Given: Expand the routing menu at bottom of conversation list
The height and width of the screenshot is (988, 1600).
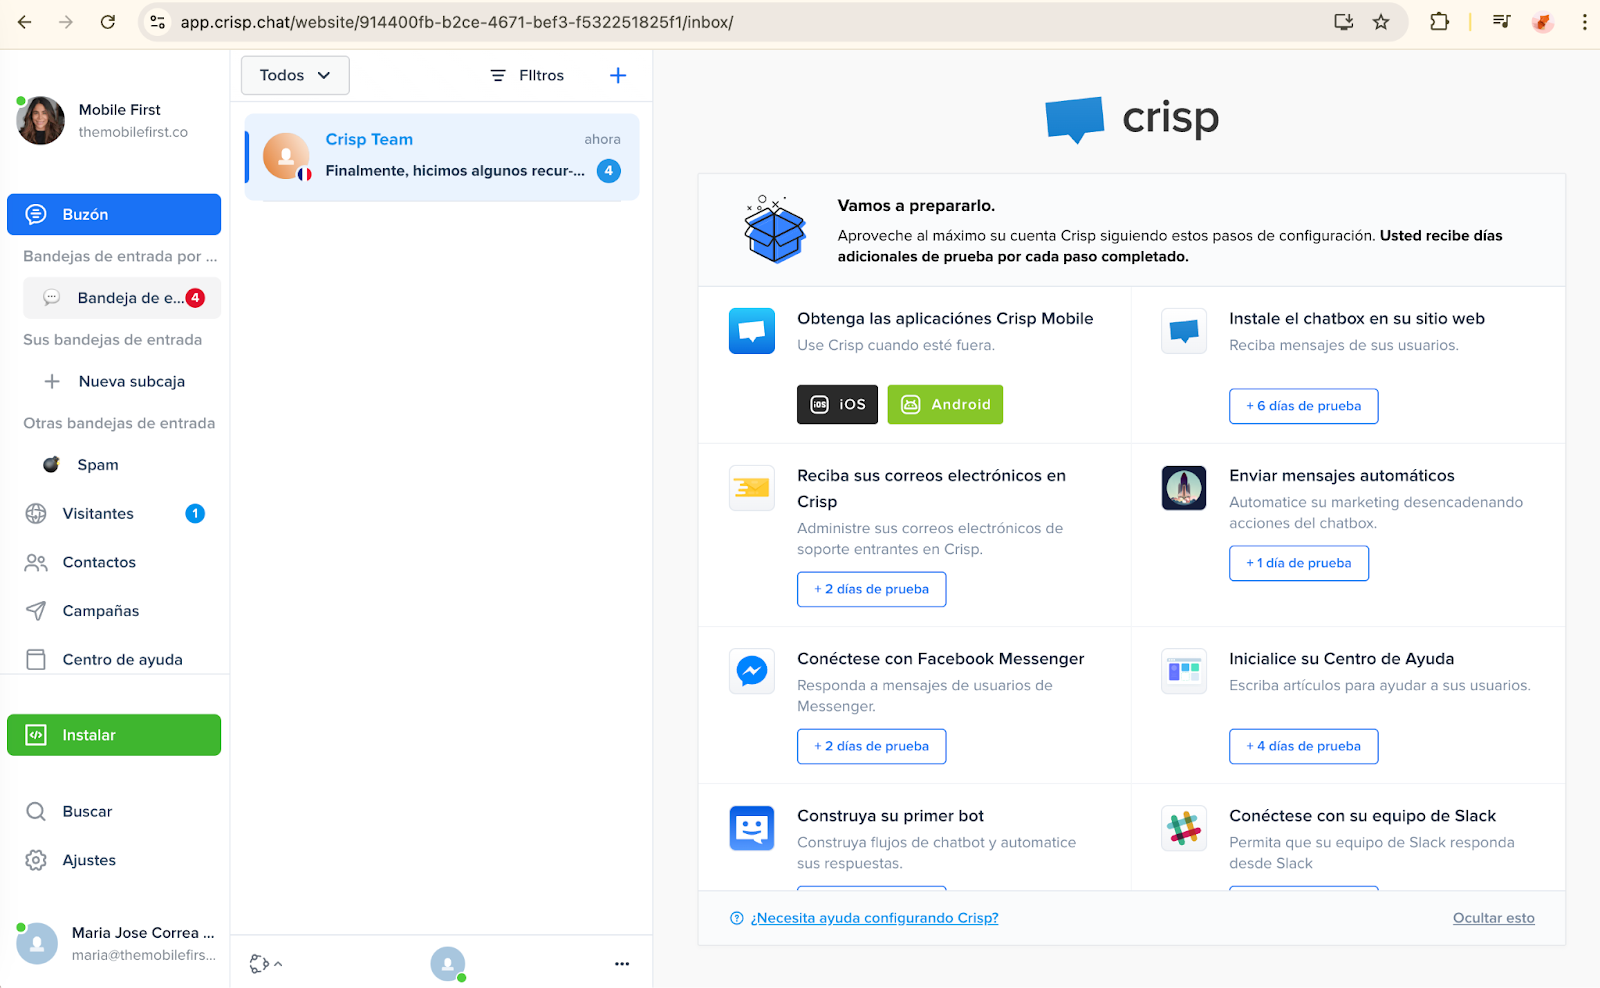Looking at the screenshot, I should [x=265, y=964].
